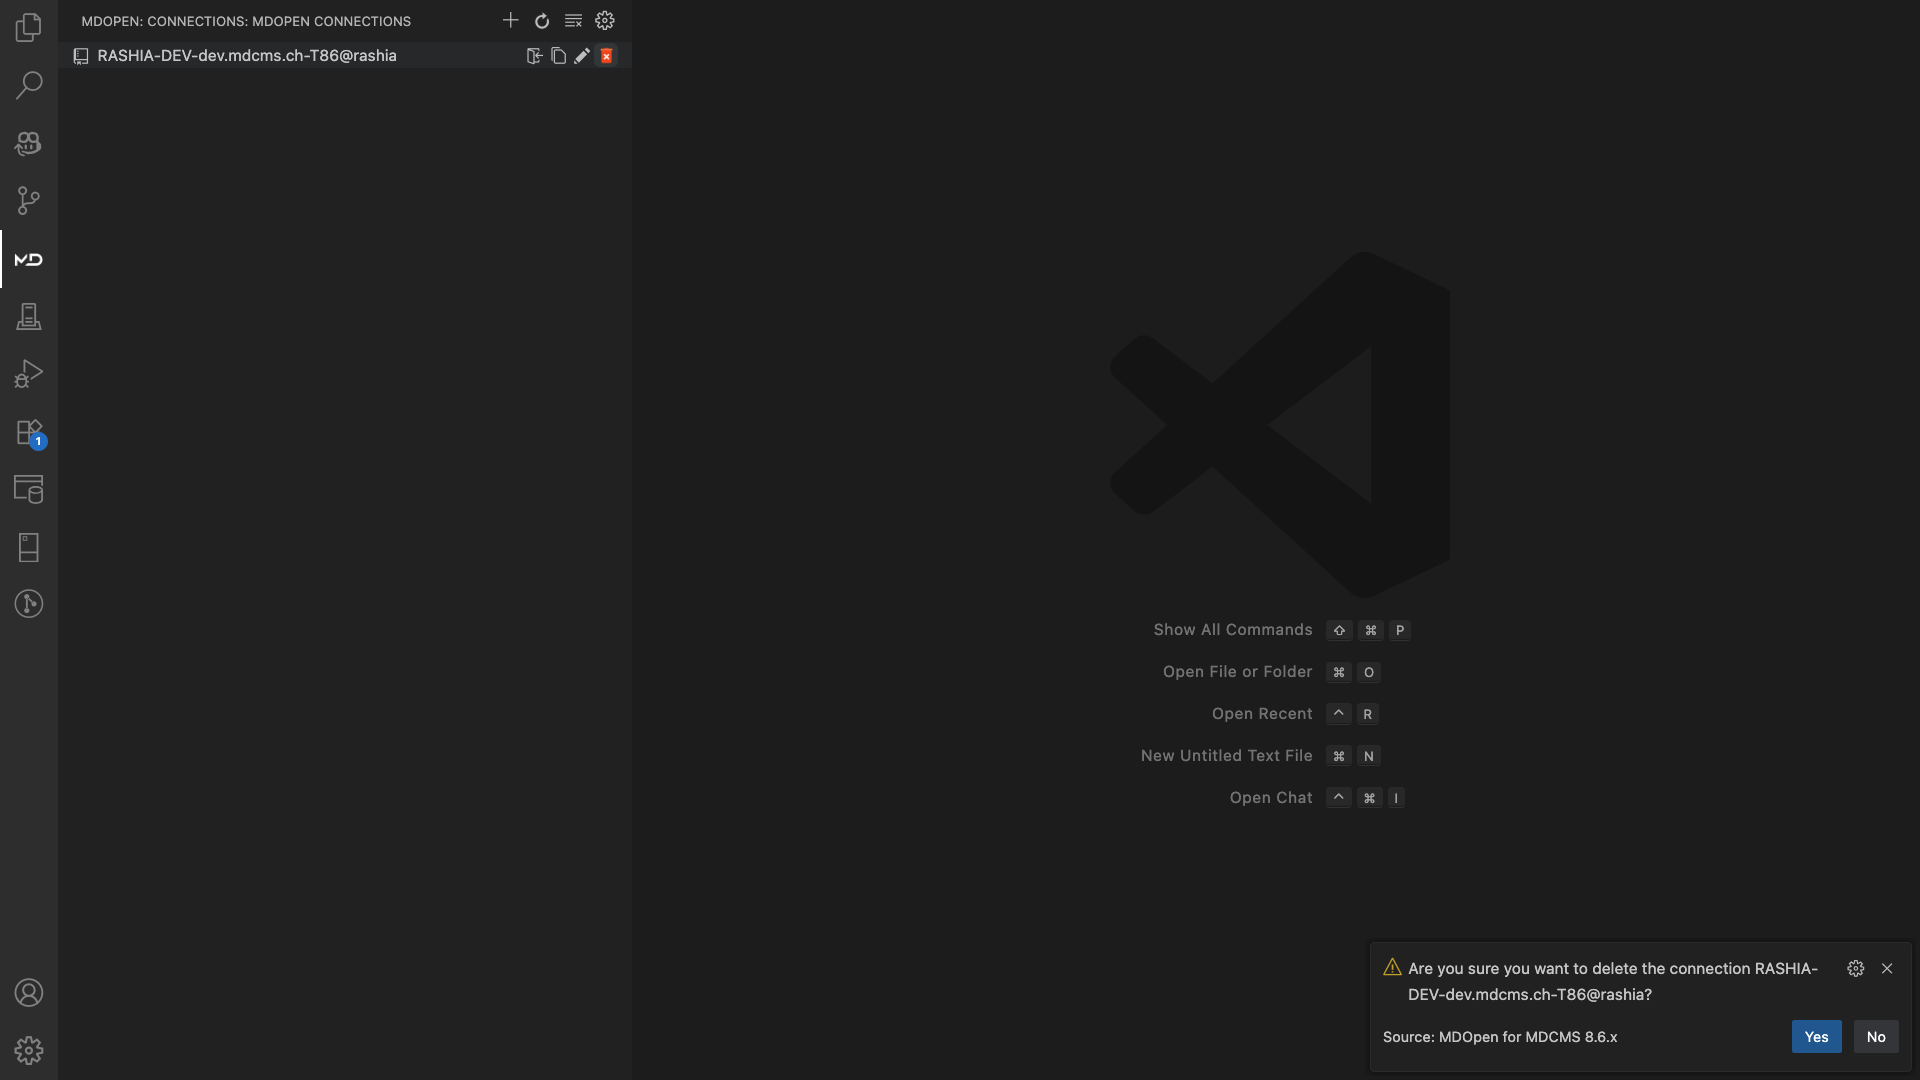Open the Source Control view
Screen dimensions: 1920x1080
(29, 201)
